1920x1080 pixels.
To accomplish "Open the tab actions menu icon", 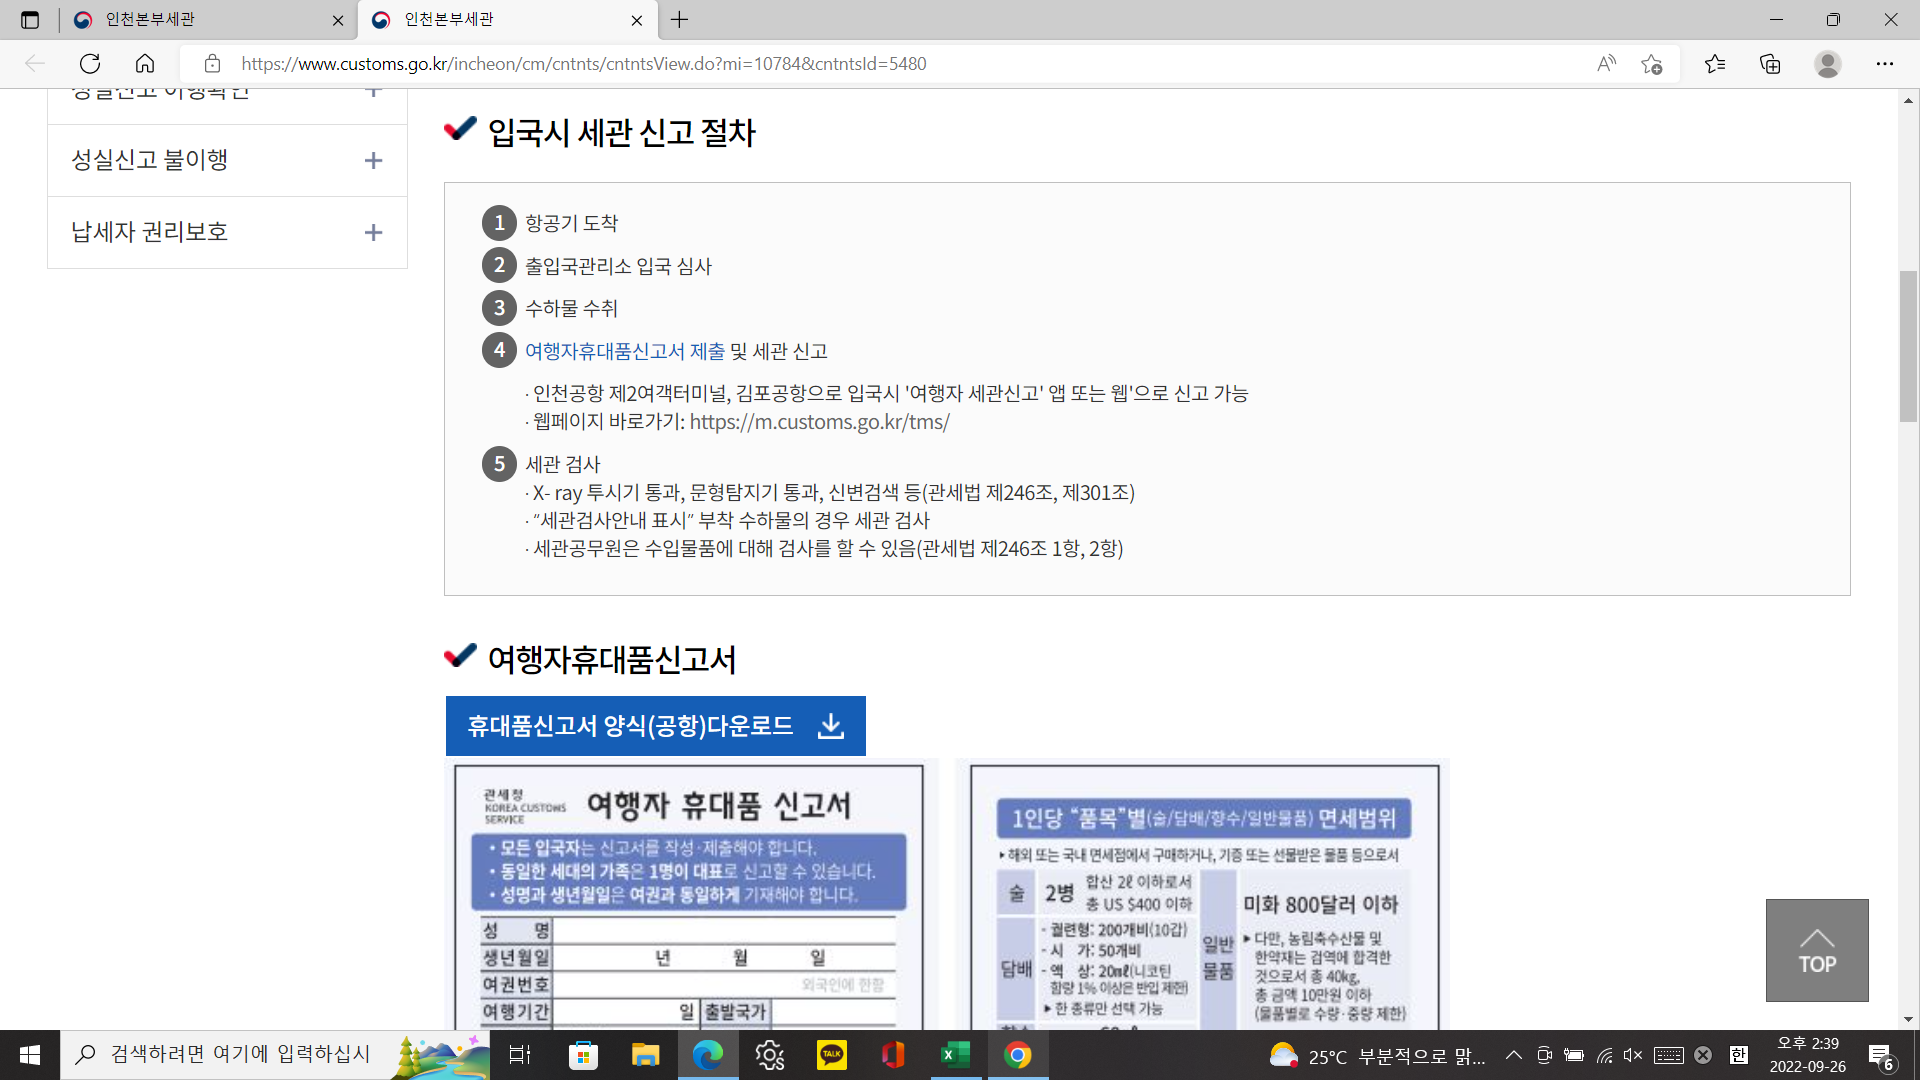I will click(30, 20).
